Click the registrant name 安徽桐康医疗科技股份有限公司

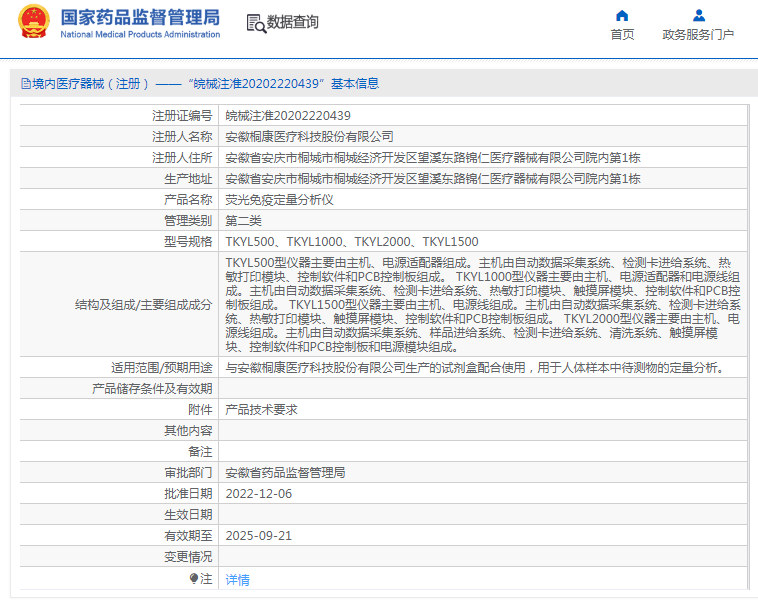pyautogui.click(x=309, y=136)
